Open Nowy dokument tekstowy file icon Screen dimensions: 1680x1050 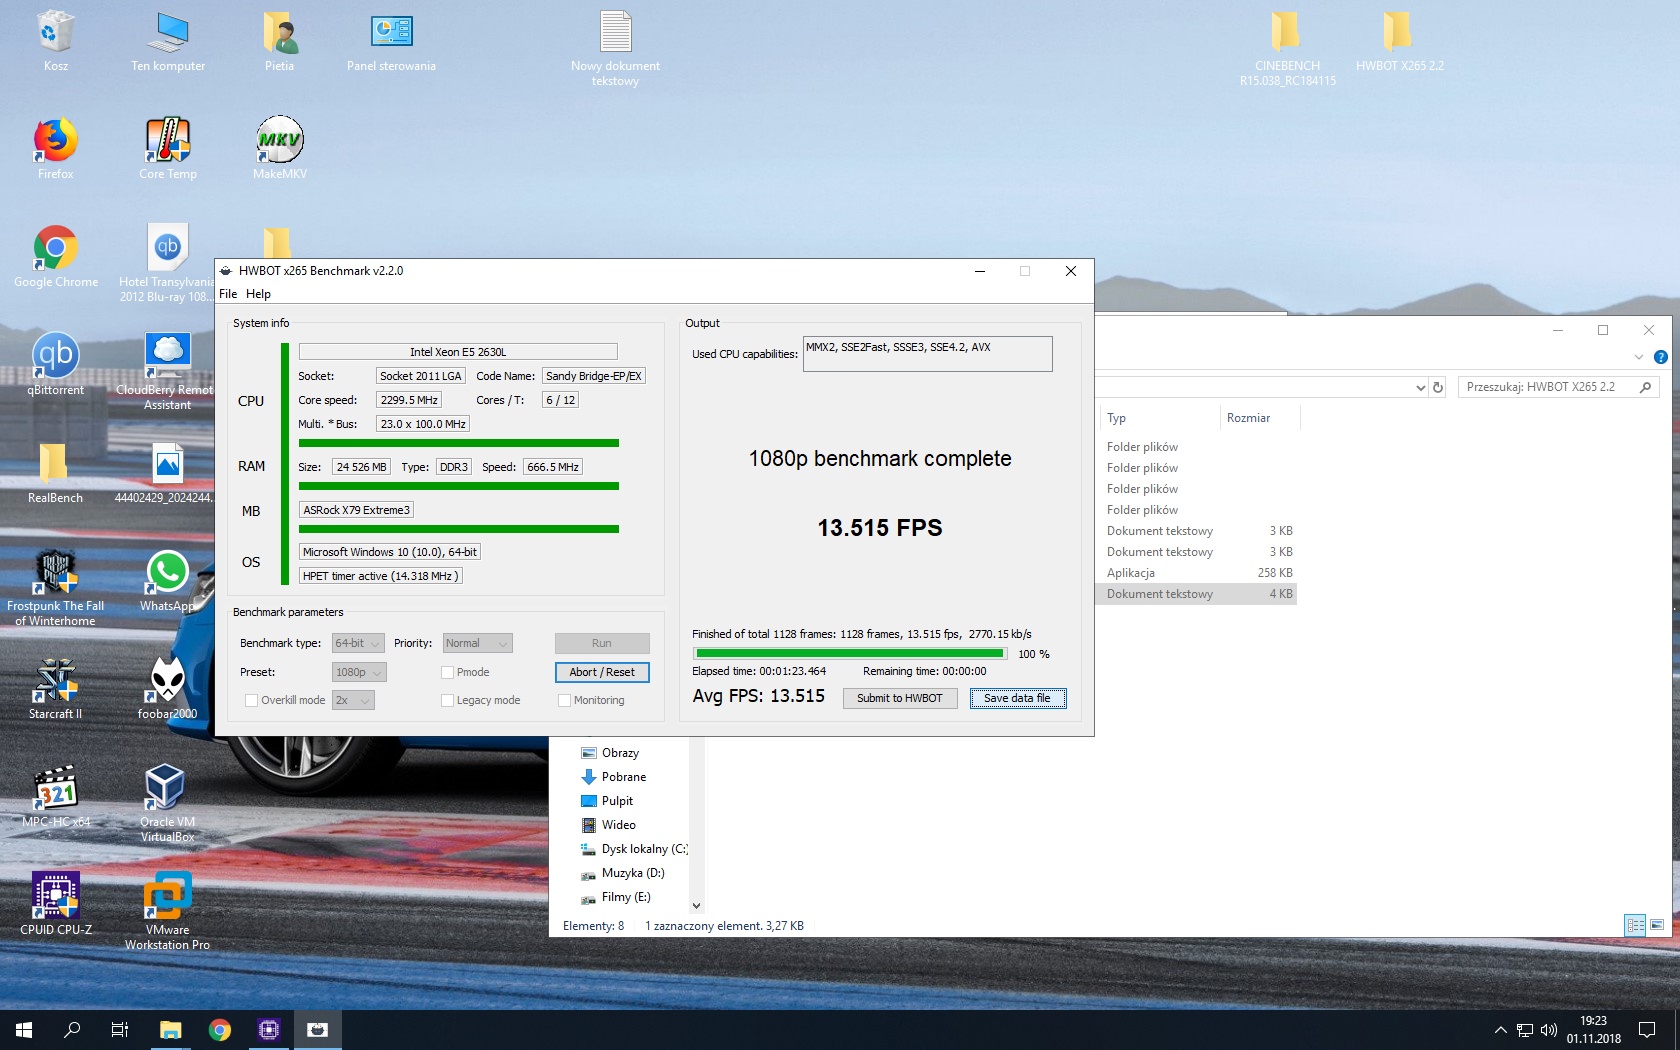[x=615, y=32]
